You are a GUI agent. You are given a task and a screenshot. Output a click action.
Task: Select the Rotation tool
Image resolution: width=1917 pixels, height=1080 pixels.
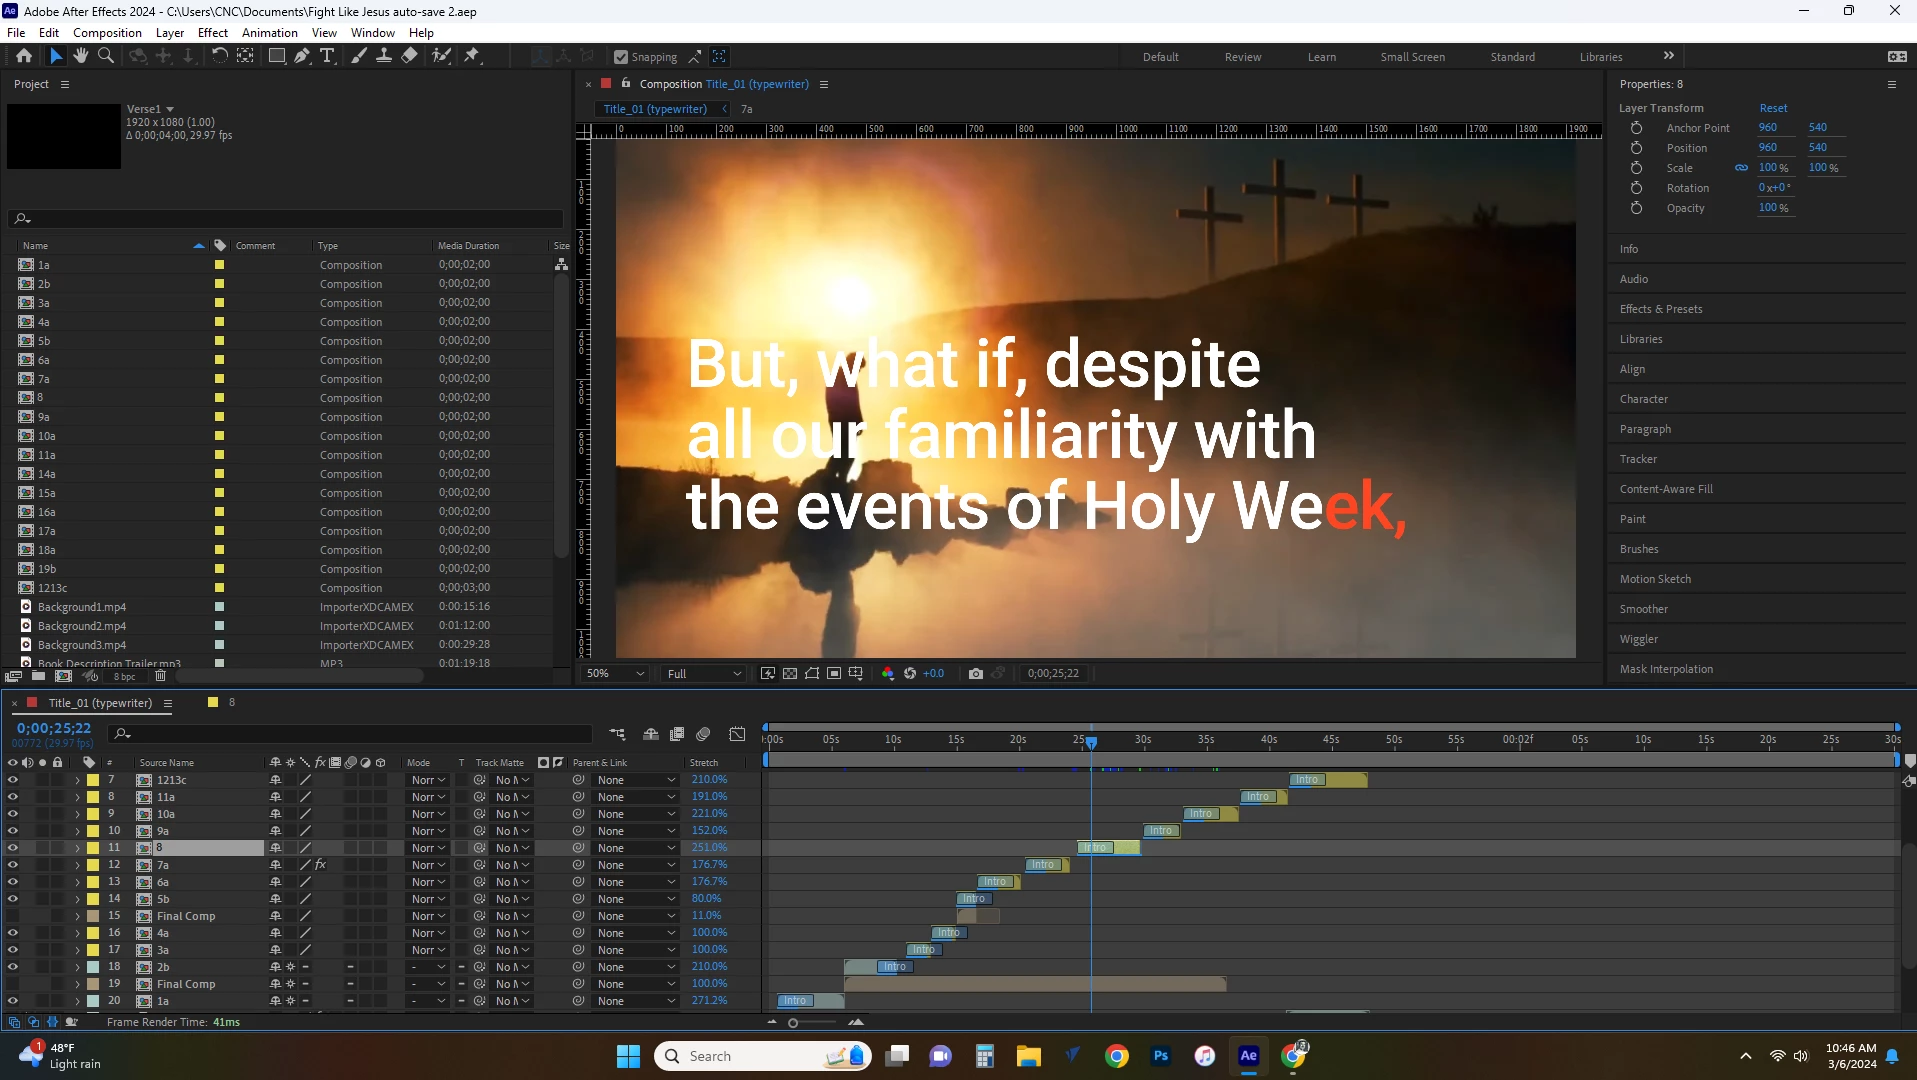[x=219, y=56]
